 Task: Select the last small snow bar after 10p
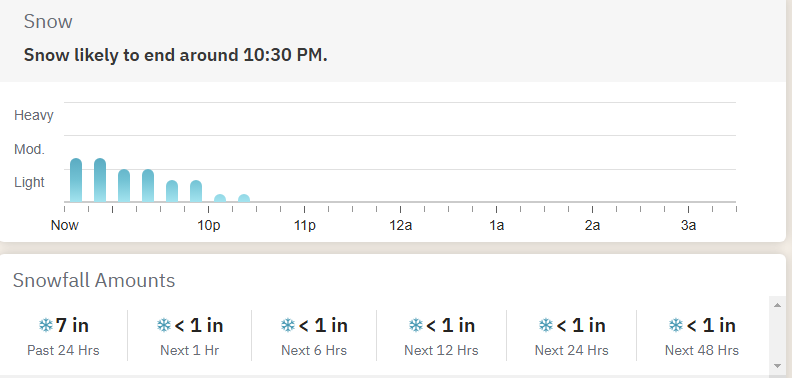(244, 198)
